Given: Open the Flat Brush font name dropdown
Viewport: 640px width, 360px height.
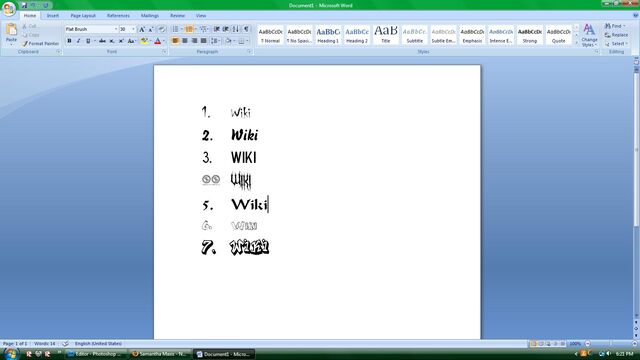Looking at the screenshot, I should [x=116, y=29].
